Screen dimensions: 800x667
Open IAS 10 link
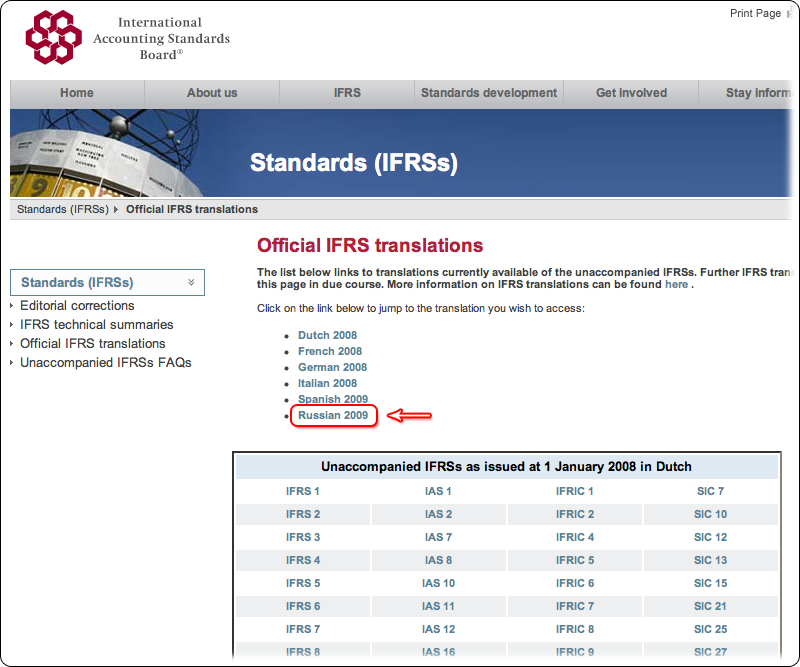click(x=438, y=583)
